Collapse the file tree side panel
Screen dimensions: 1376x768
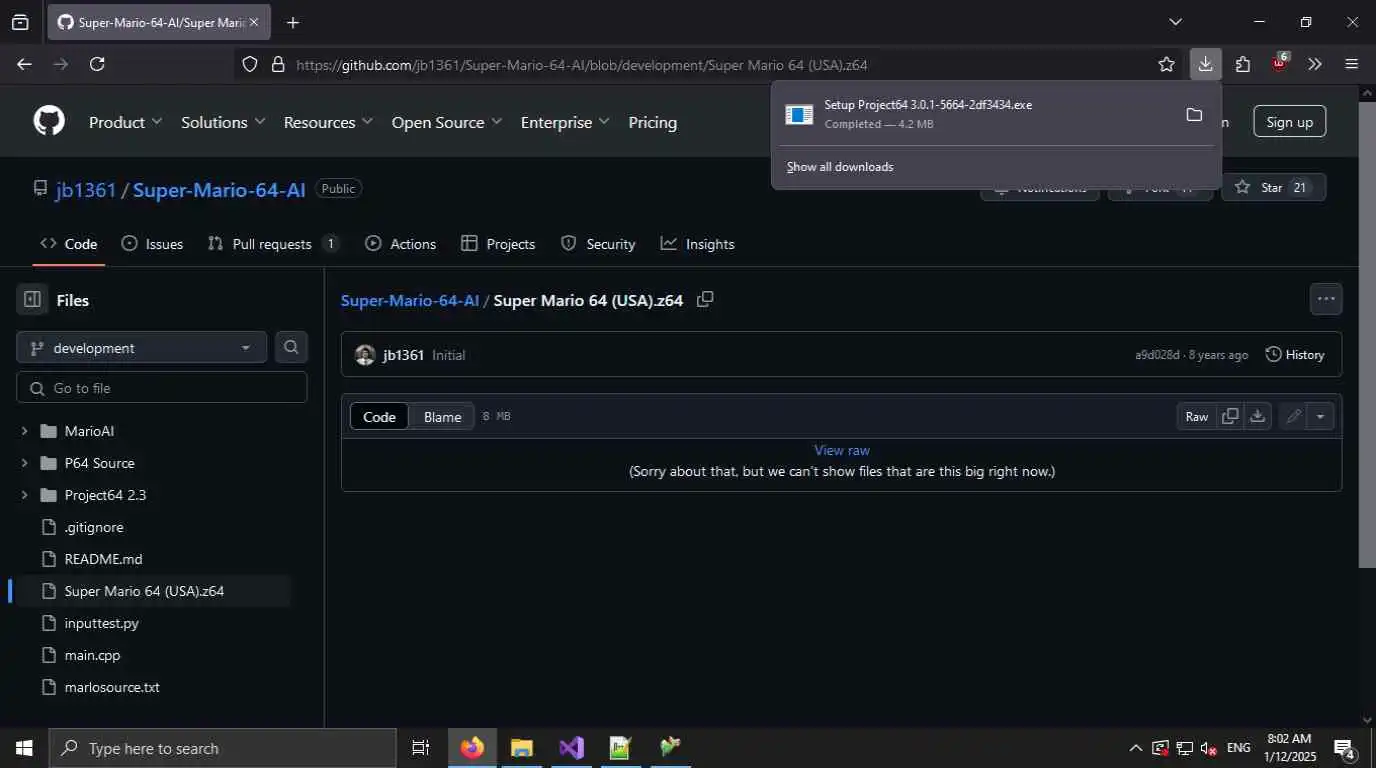[x=32, y=299]
